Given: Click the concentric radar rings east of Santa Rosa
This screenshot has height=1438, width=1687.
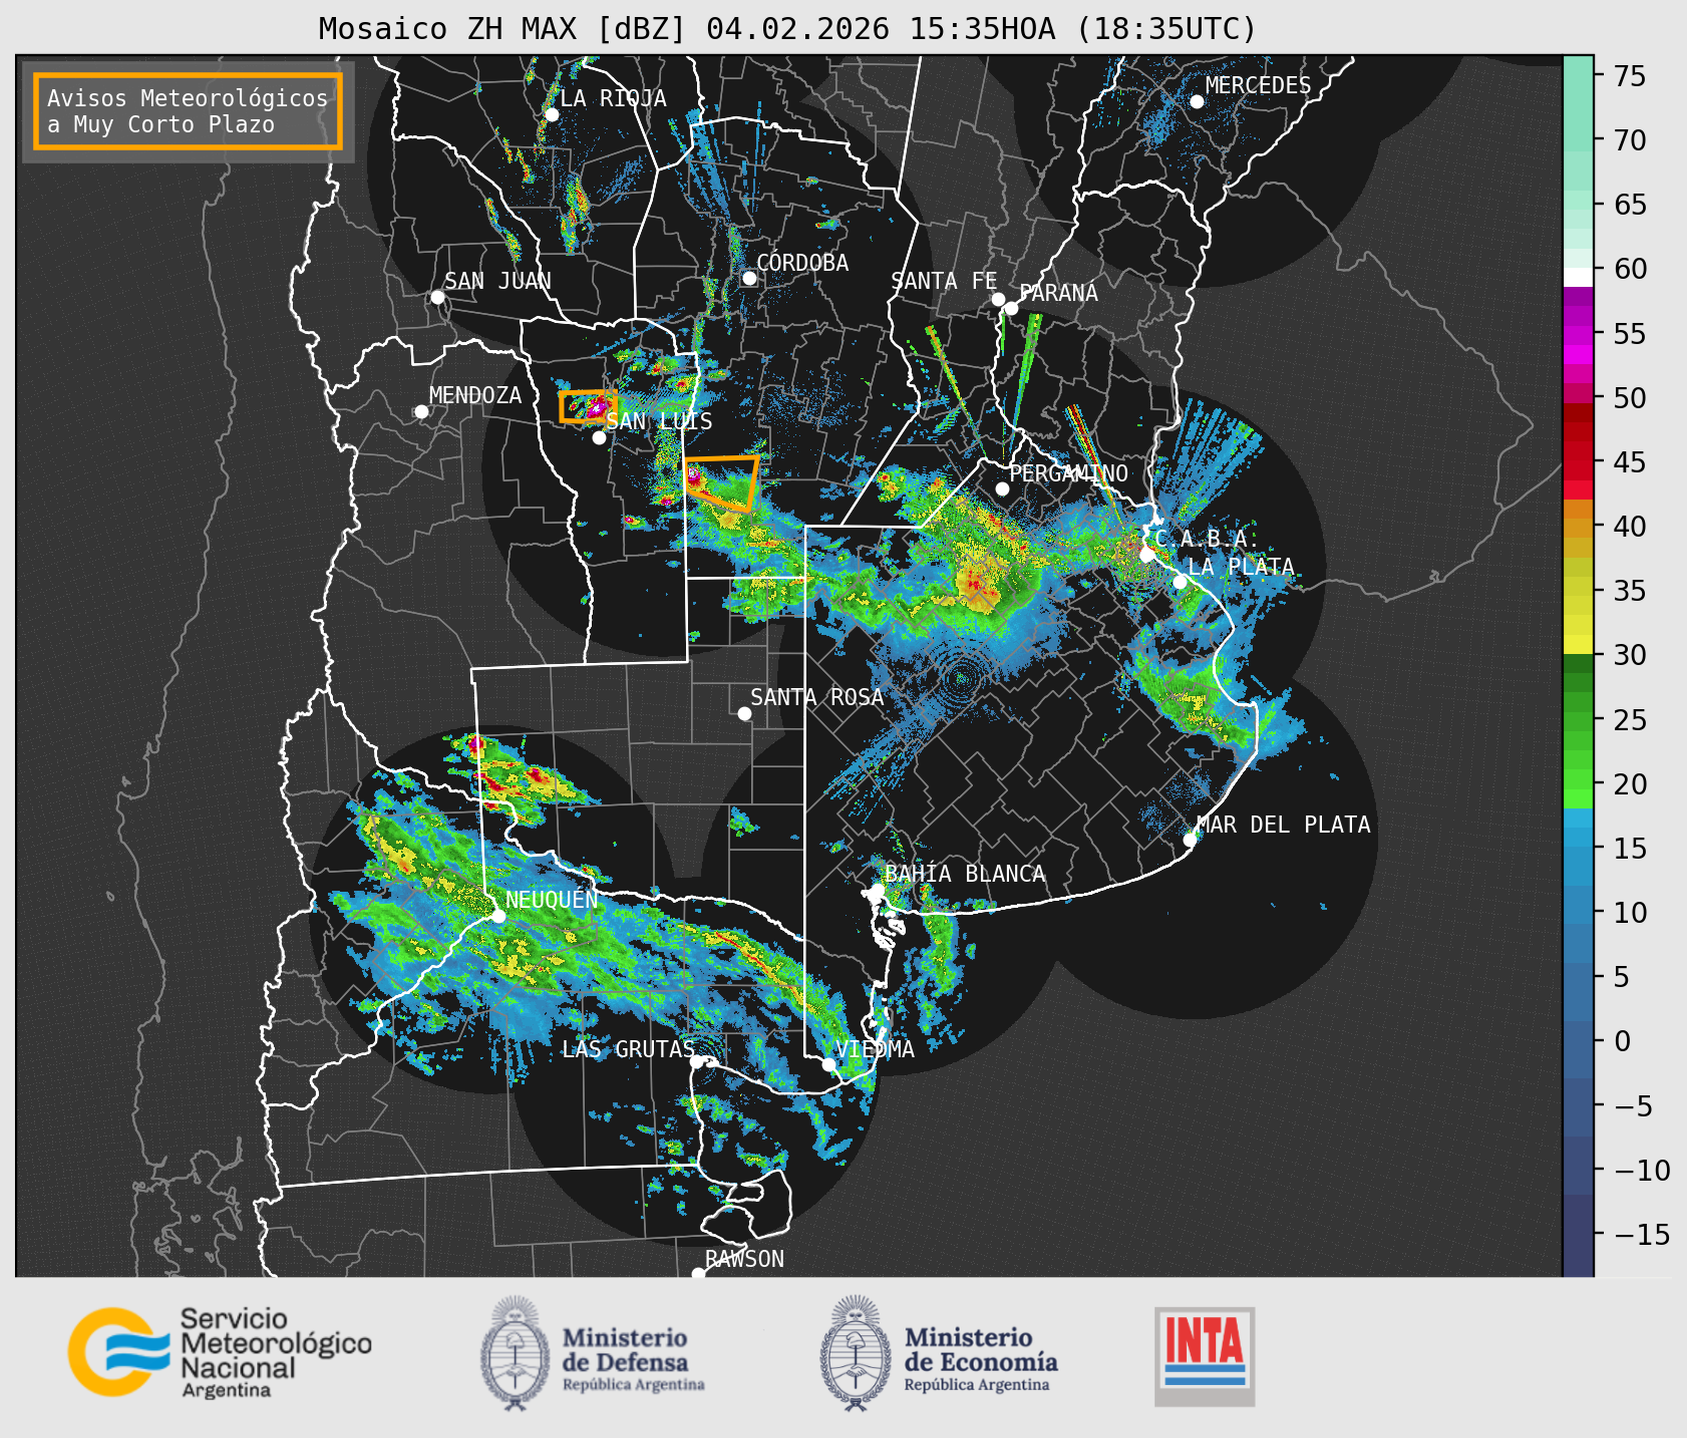Looking at the screenshot, I should tap(962, 678).
